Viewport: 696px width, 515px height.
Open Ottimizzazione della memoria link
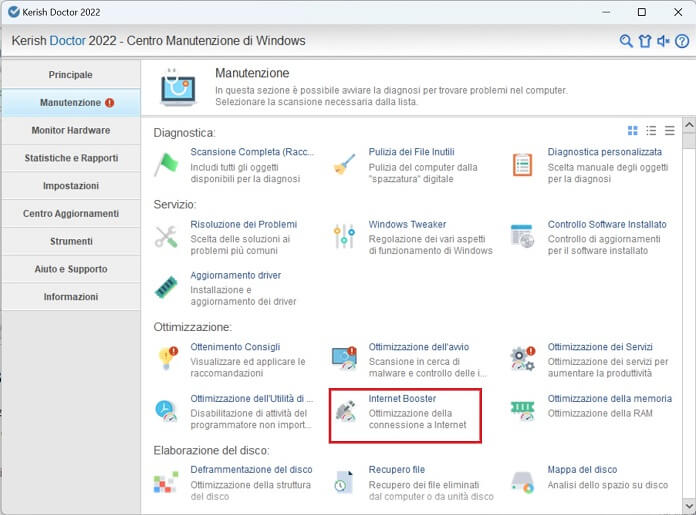pyautogui.click(x=609, y=399)
